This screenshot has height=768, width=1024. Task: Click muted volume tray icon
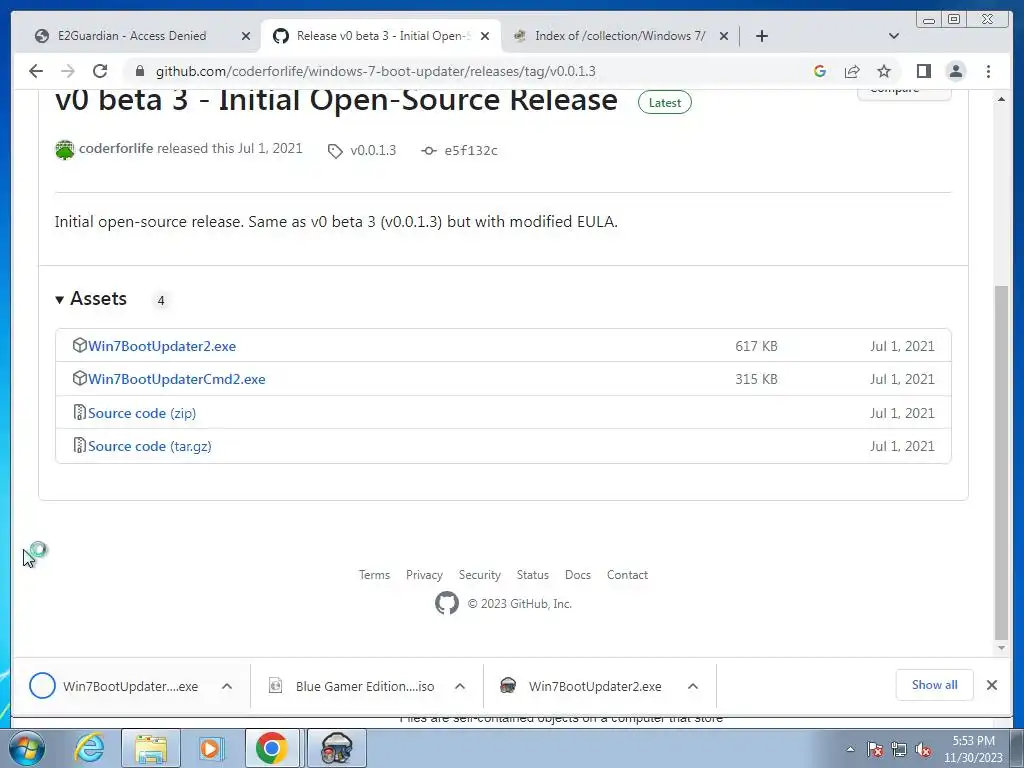pyautogui.click(x=923, y=749)
